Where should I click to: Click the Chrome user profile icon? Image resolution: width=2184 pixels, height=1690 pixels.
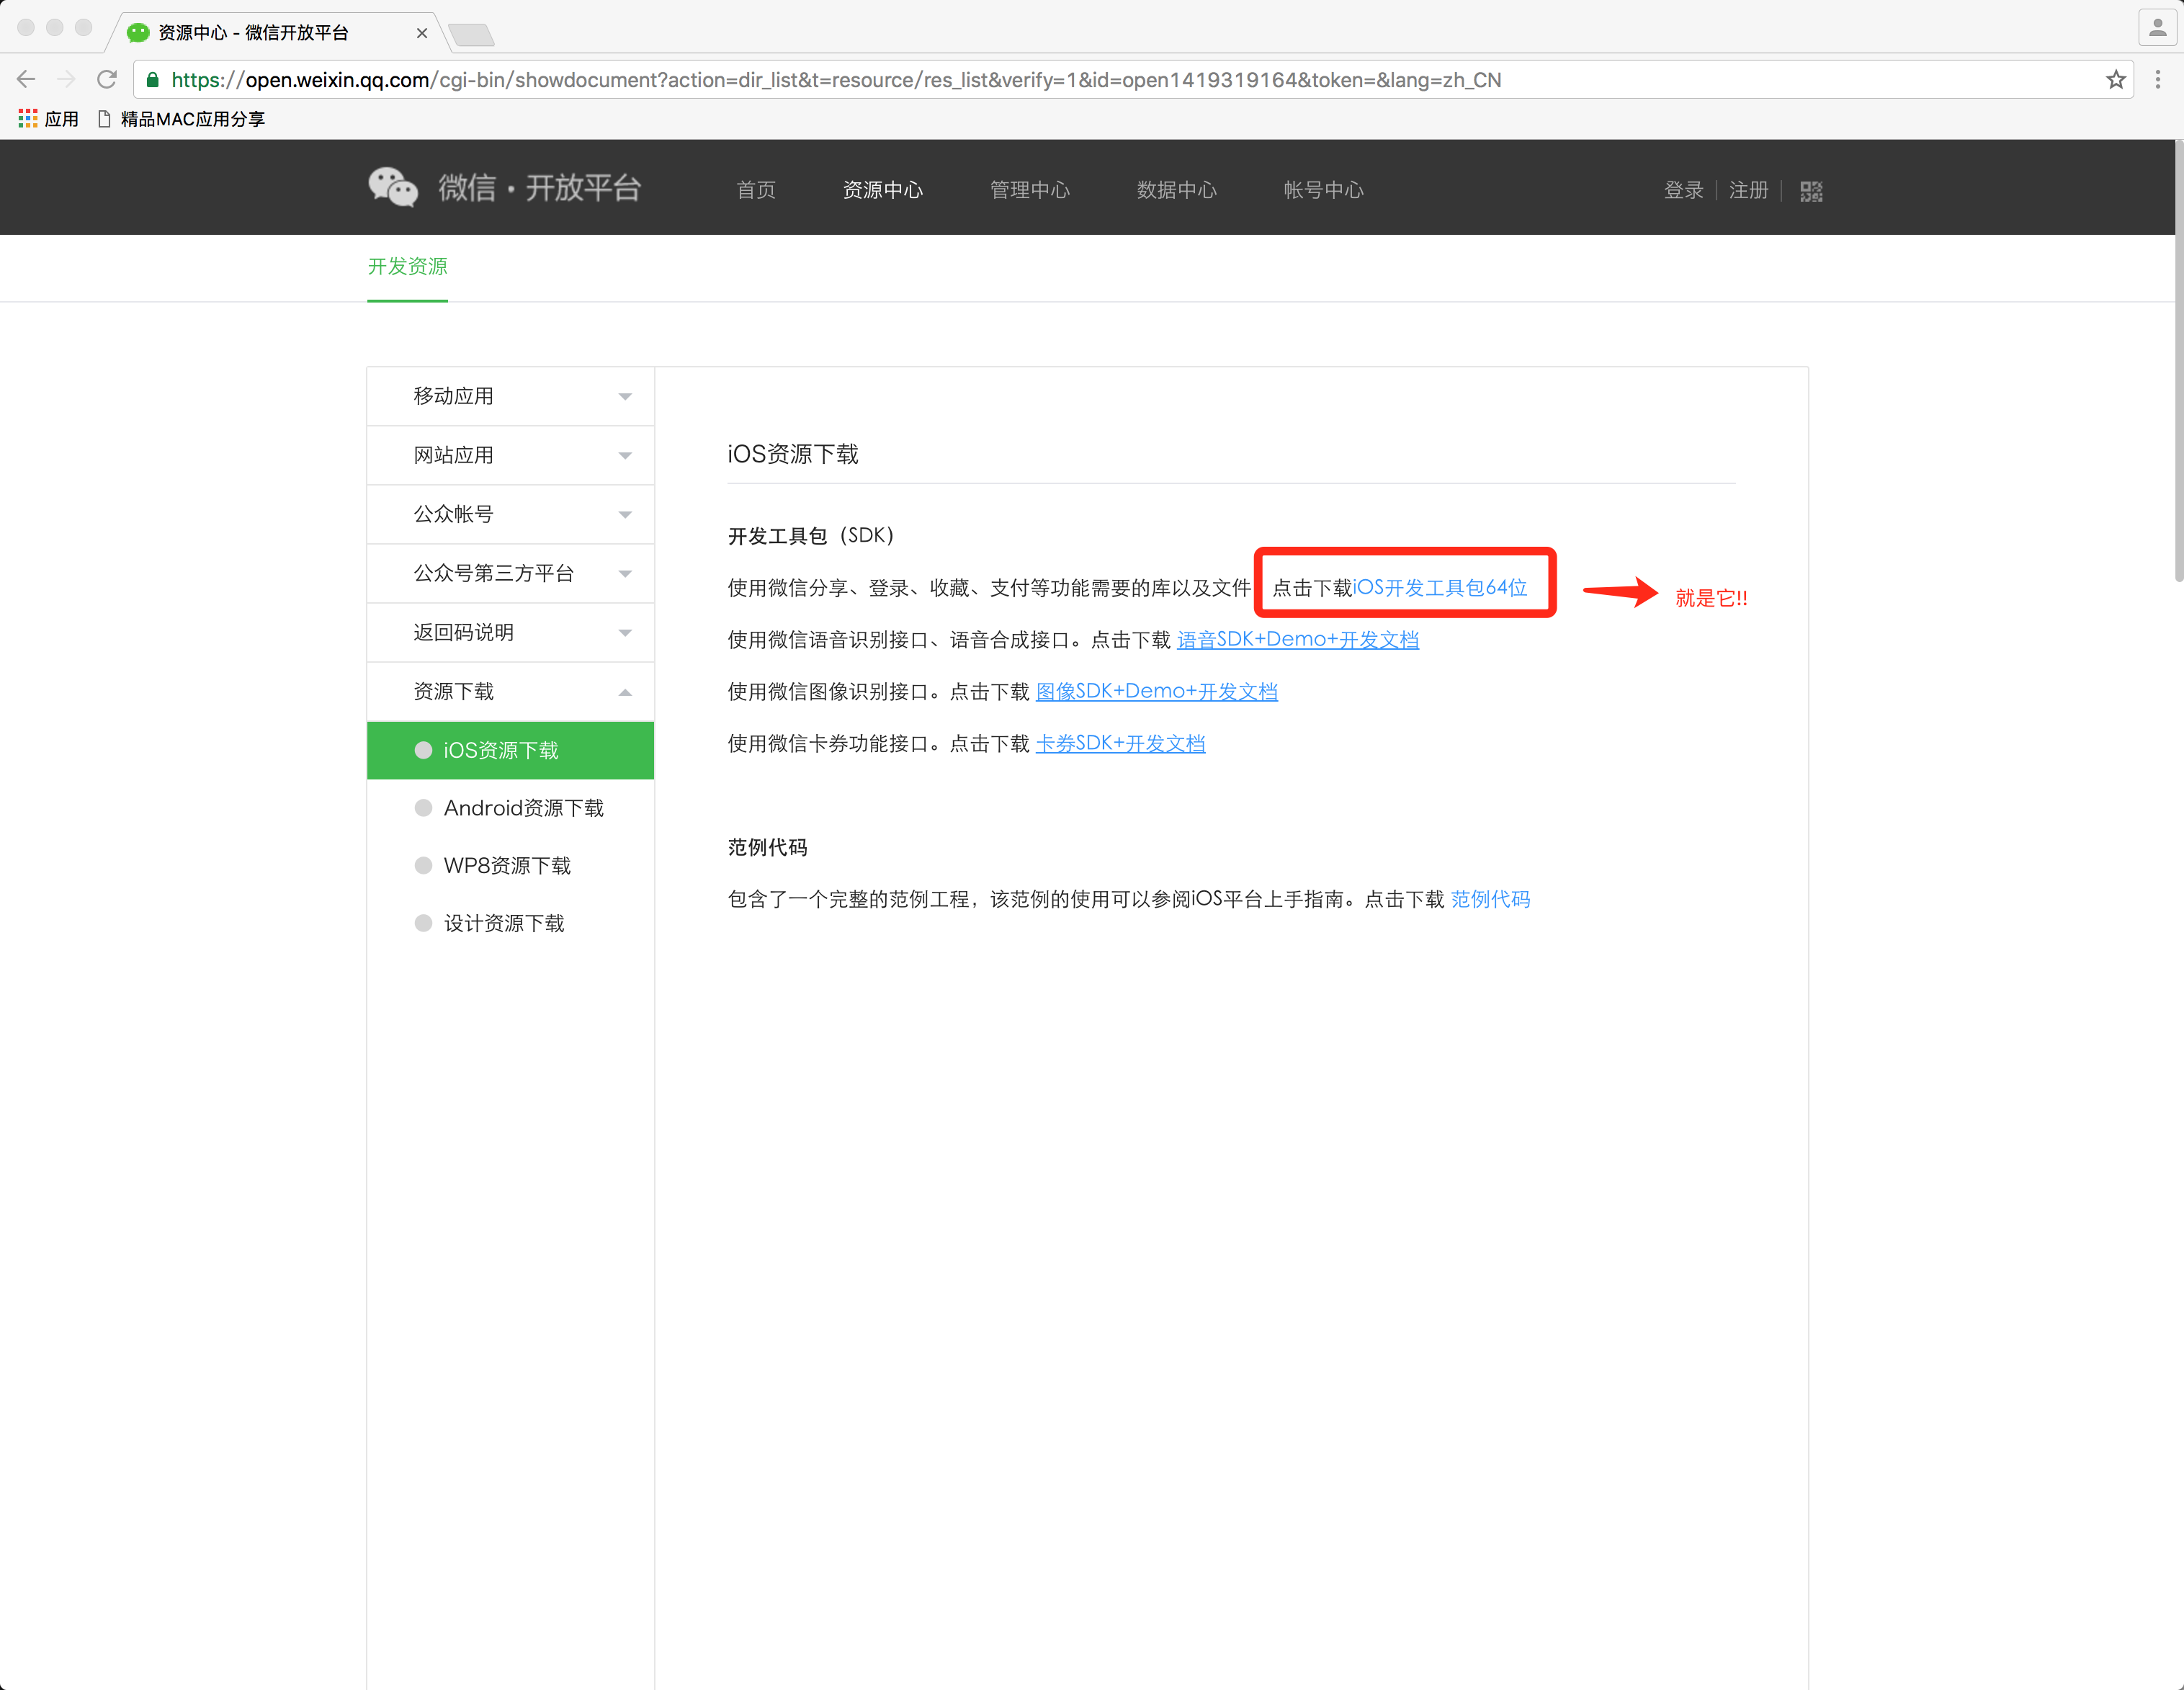2157,28
